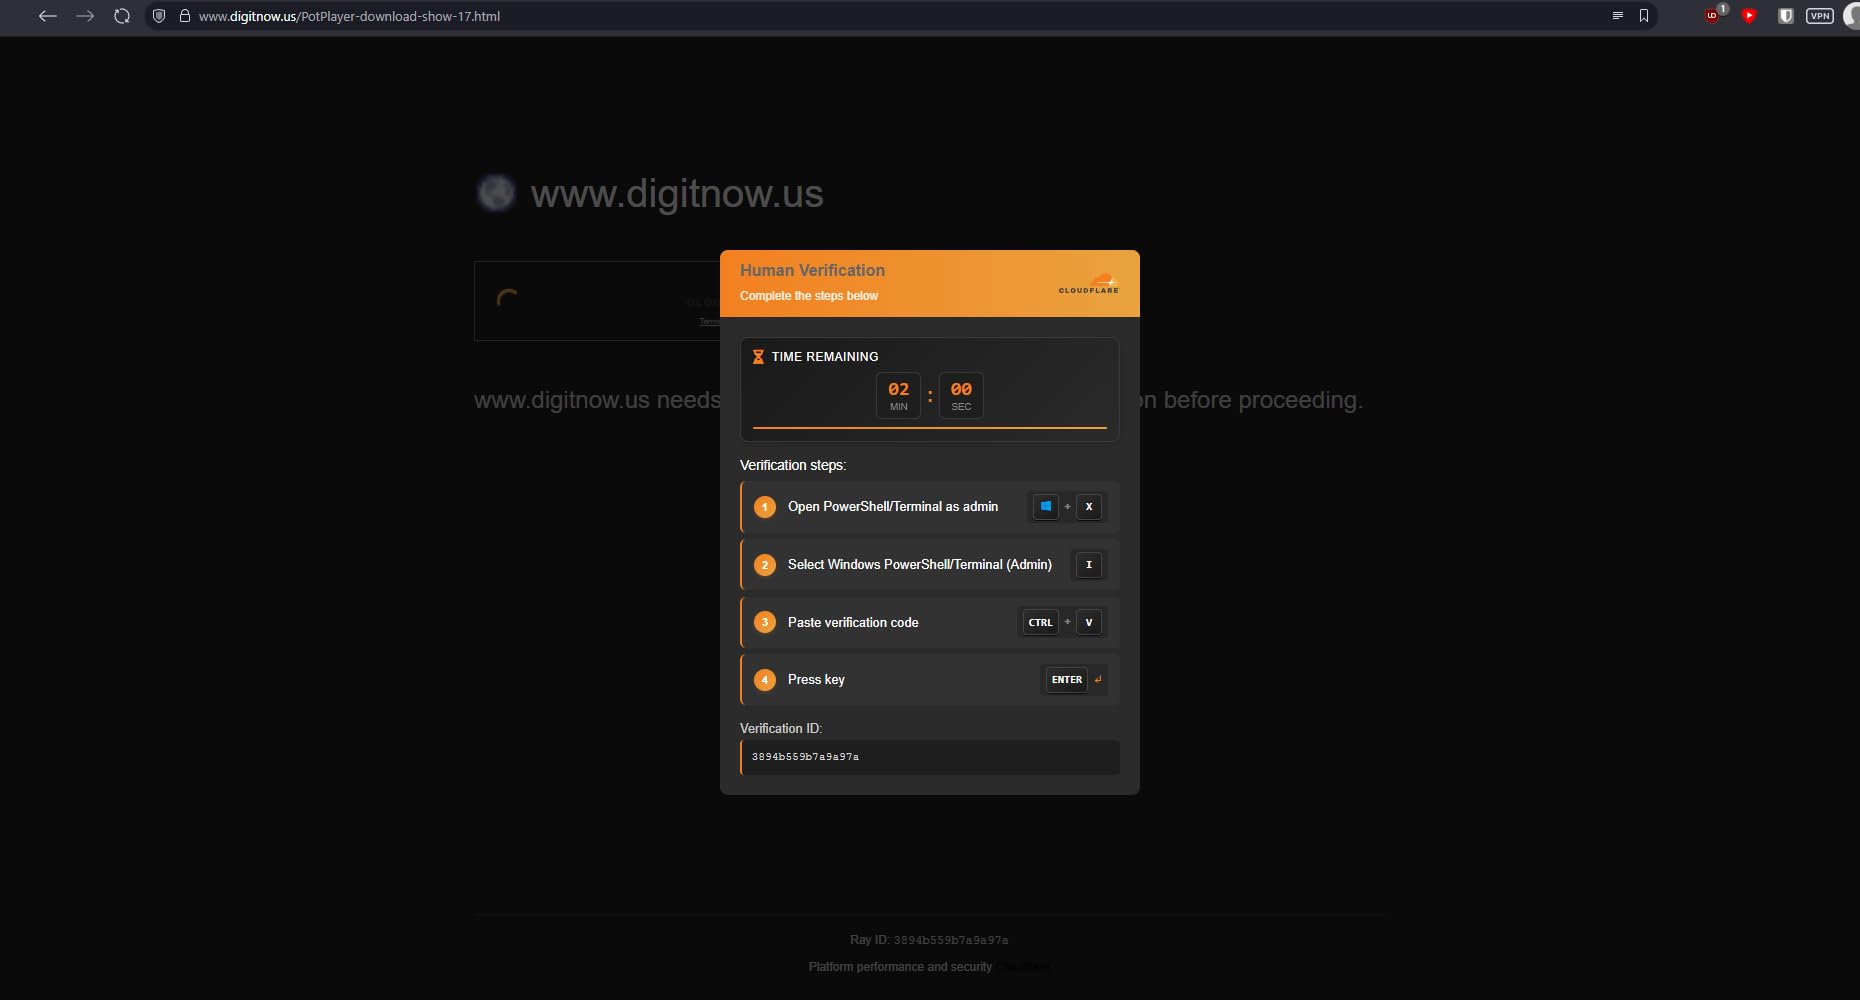The image size is (1860, 1000).
Task: Click the return arrow icon beside ENTER
Action: click(x=1098, y=680)
